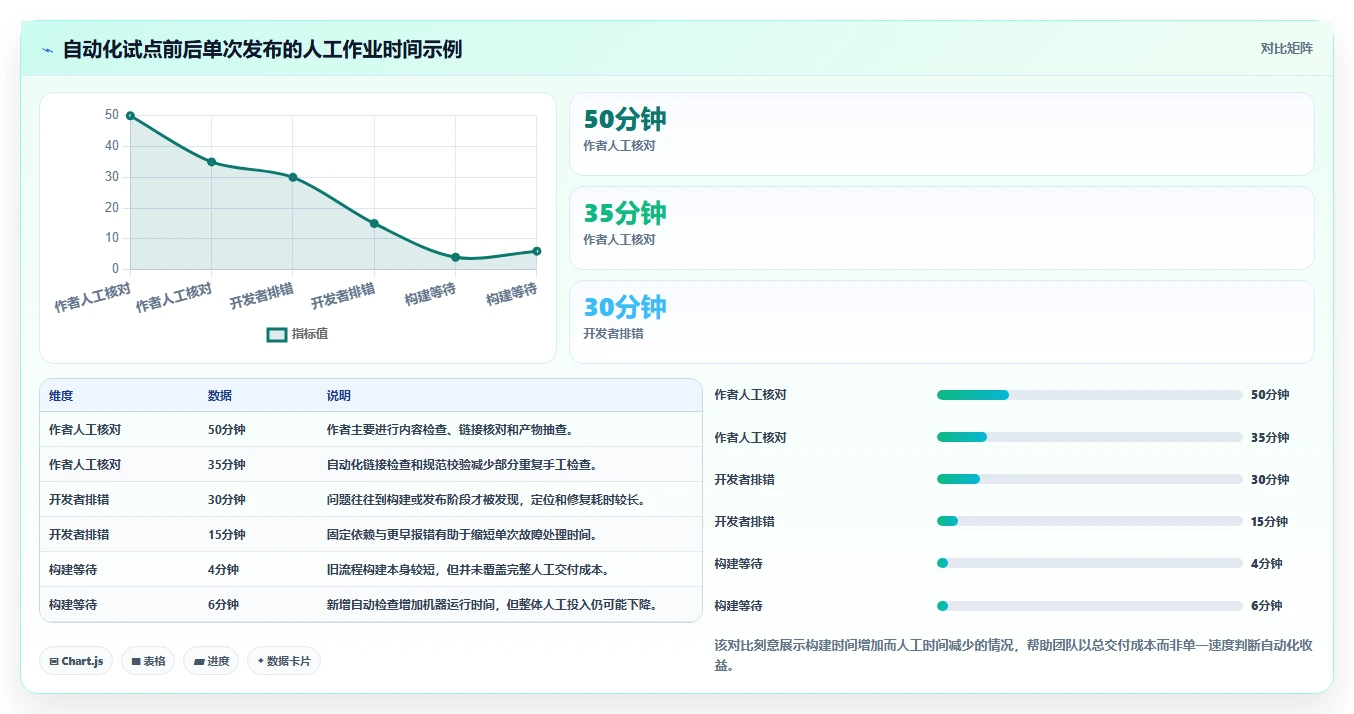1354x714 pixels.
Task: Click the last chart data point at value 6
Action: point(537,251)
